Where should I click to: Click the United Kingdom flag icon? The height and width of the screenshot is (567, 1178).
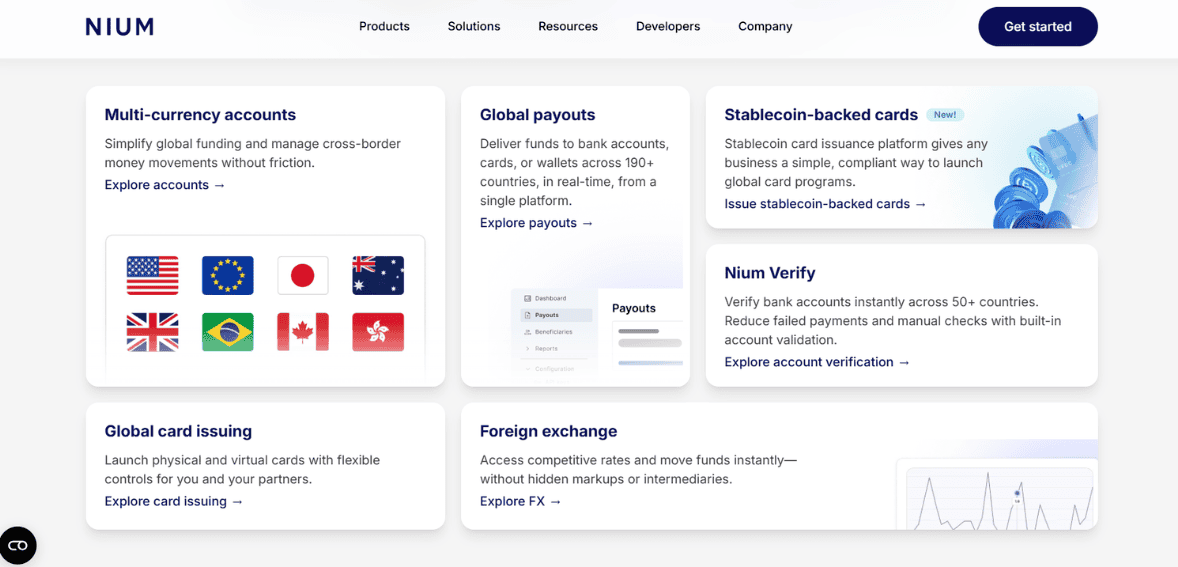(x=153, y=332)
